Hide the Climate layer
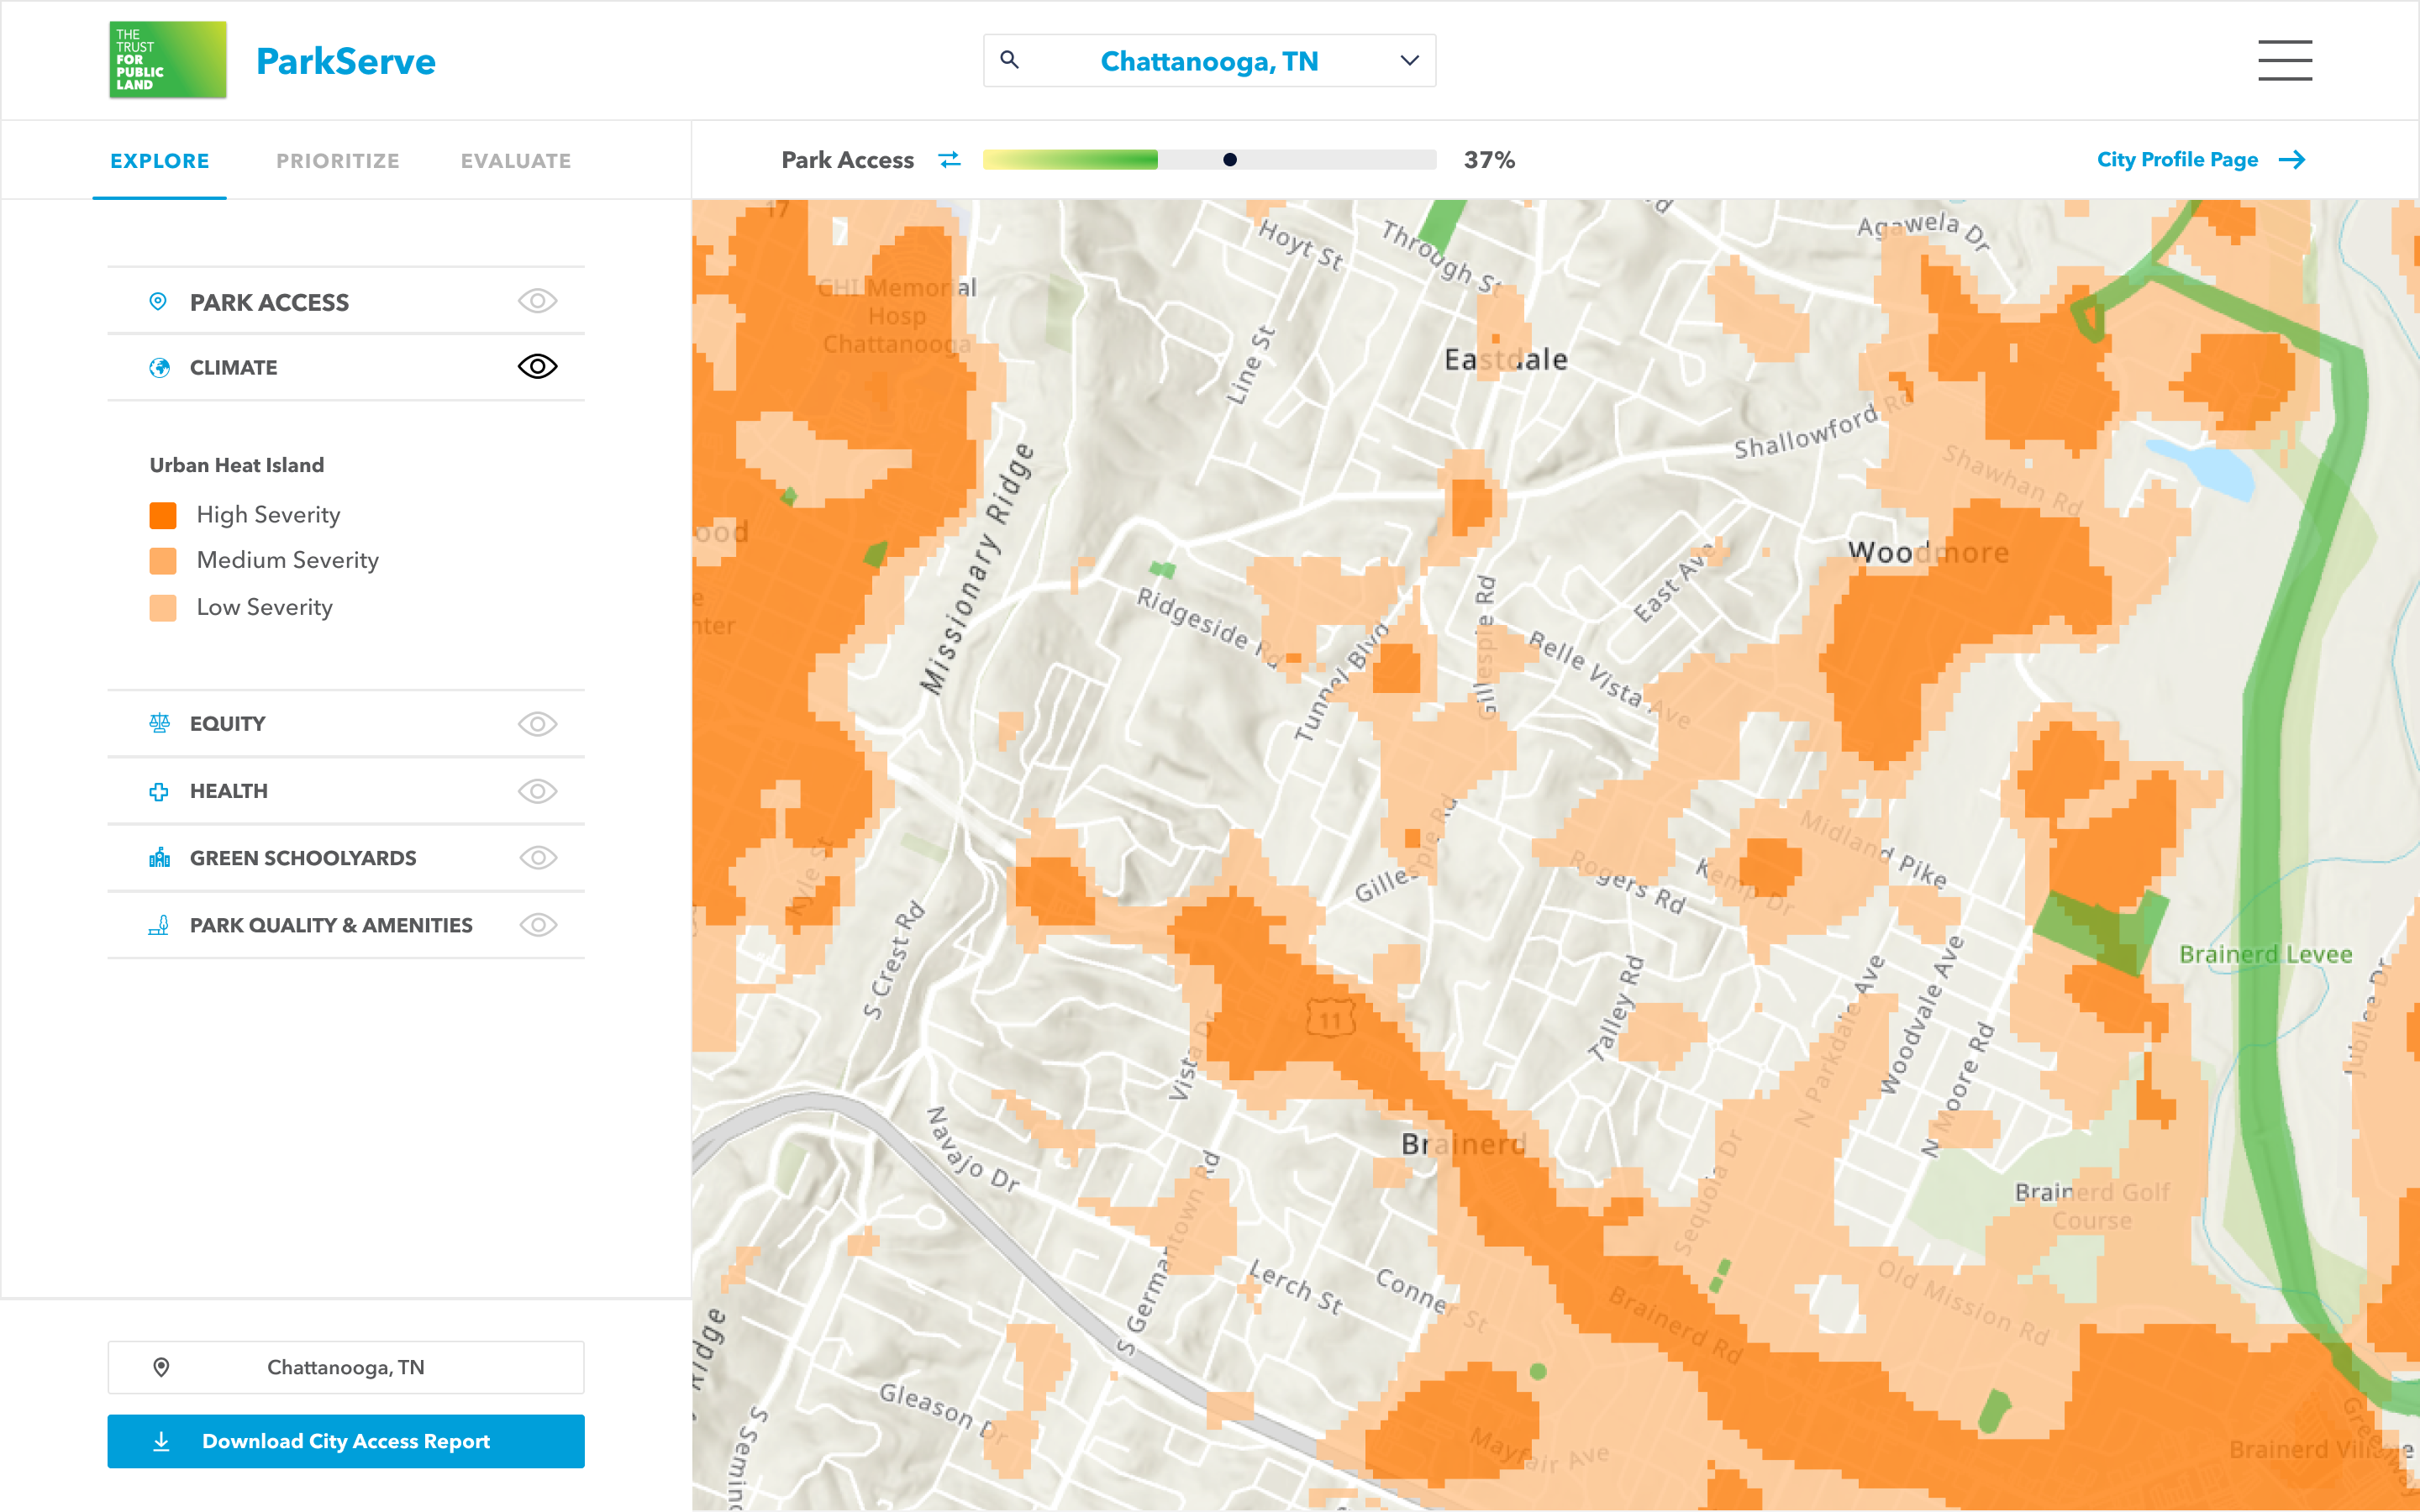The height and width of the screenshot is (1512, 2420). pos(537,367)
